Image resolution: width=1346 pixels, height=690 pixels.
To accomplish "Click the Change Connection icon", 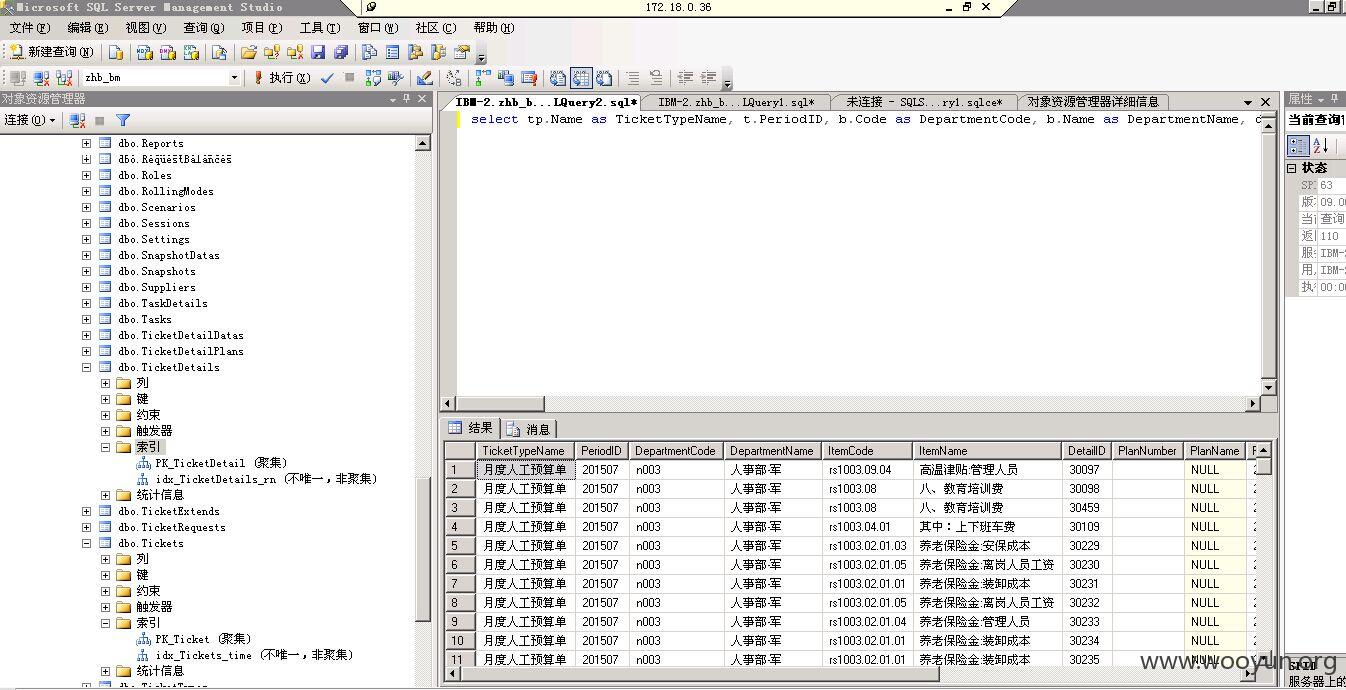I will (64, 77).
